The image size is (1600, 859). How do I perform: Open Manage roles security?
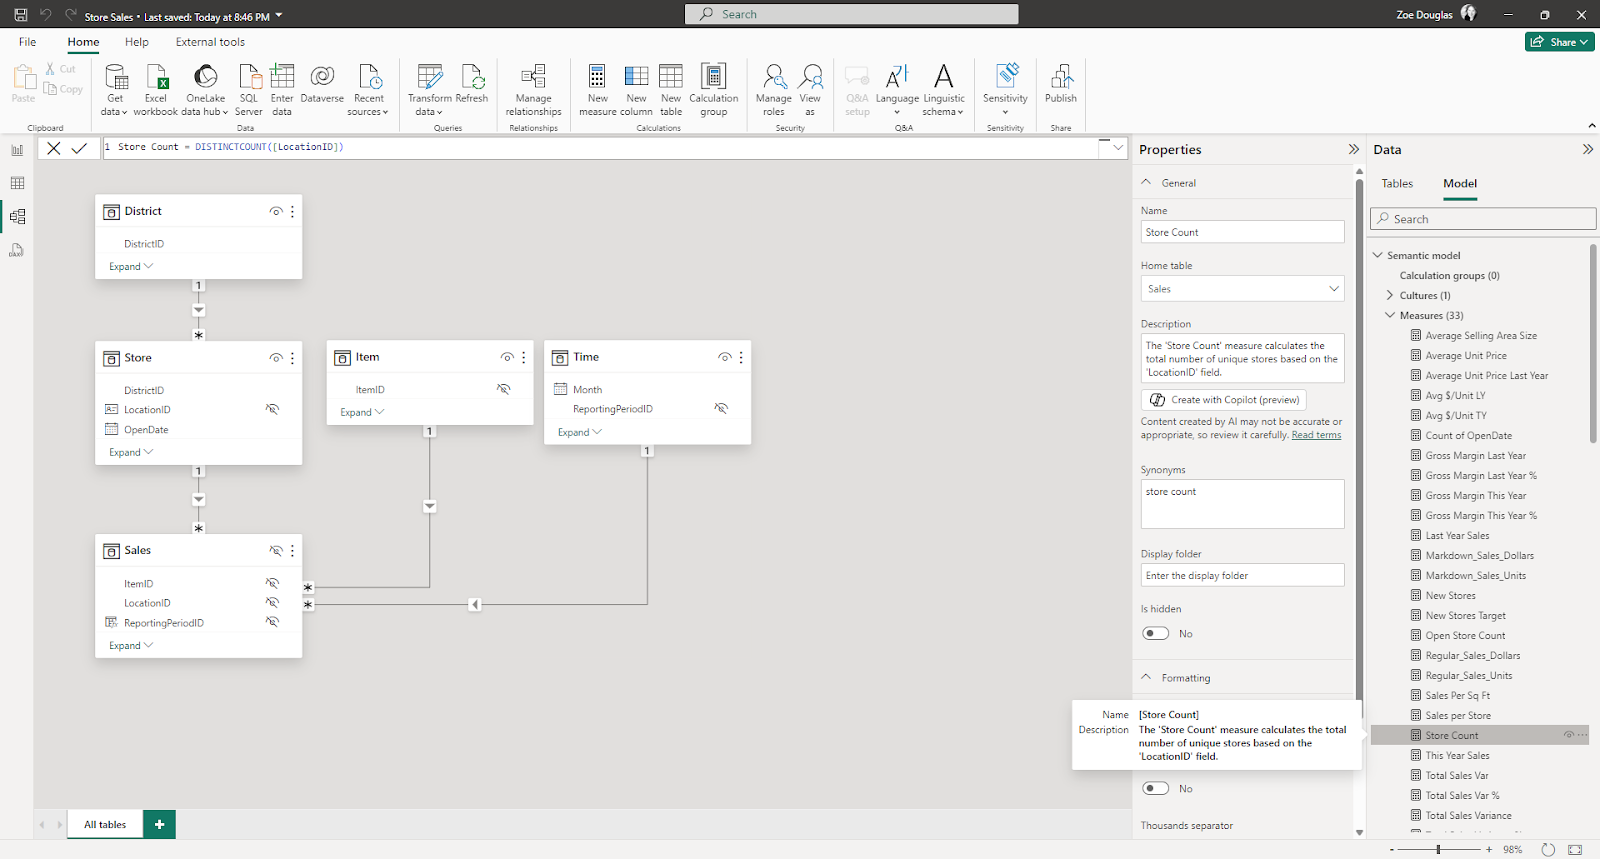pos(774,90)
